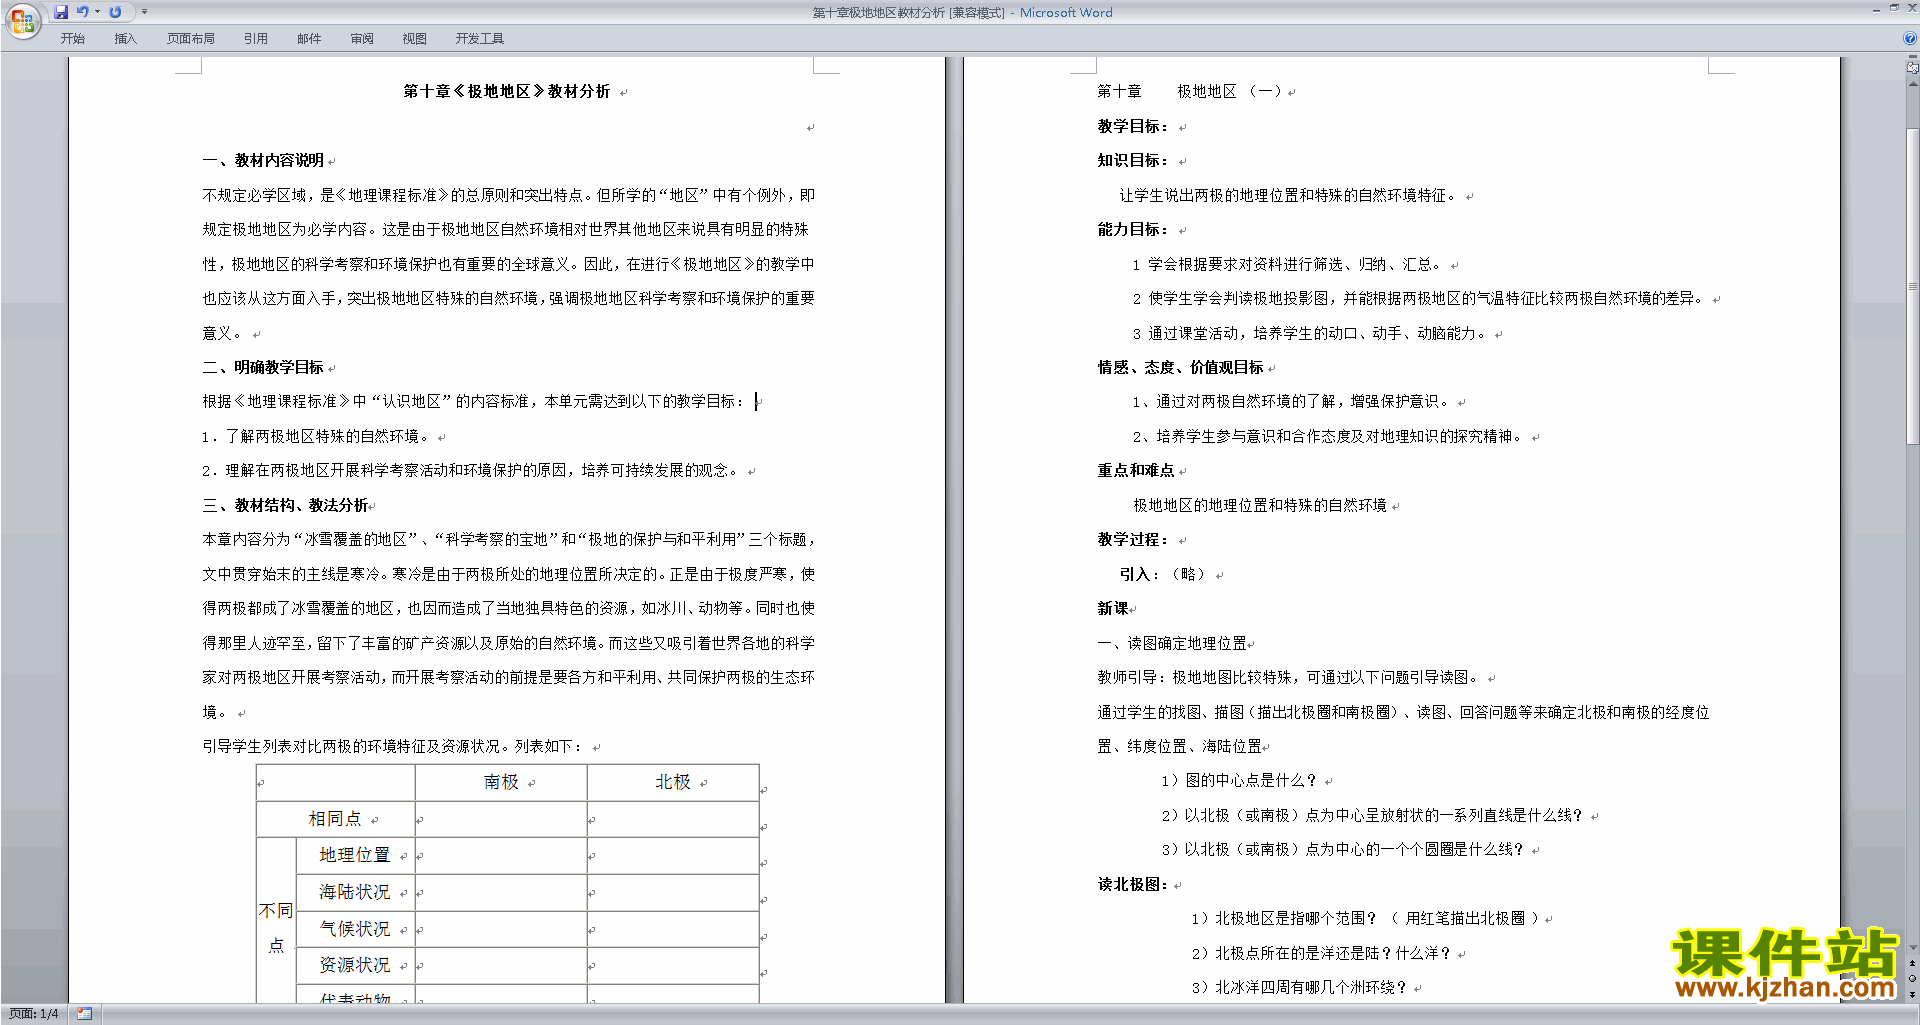
Task: Redo the last action with the repeat icon
Action: point(115,12)
